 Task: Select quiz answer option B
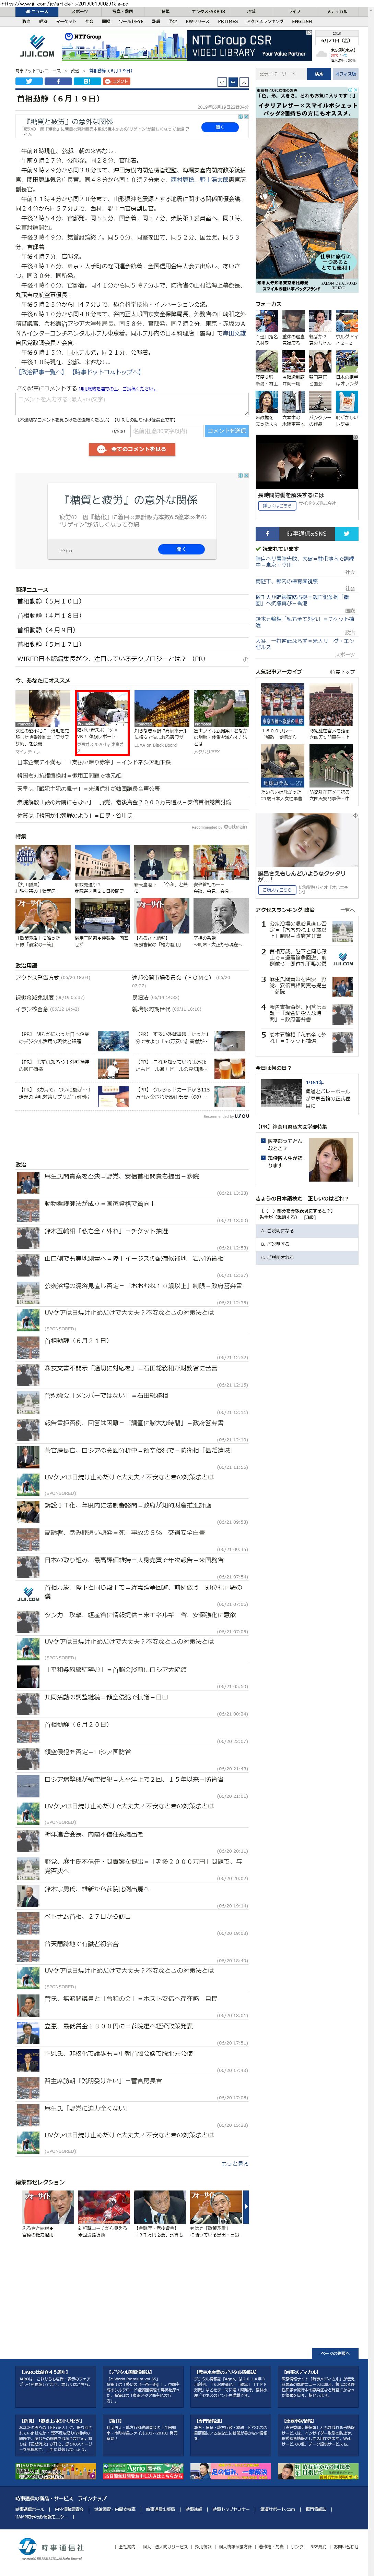307,1244
